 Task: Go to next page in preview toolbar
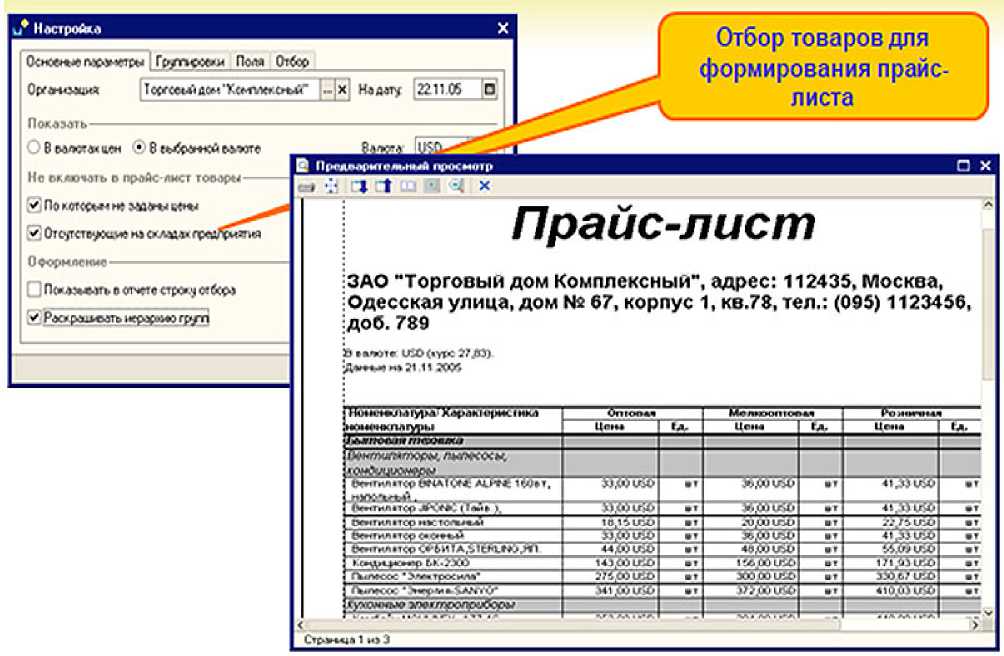359,186
